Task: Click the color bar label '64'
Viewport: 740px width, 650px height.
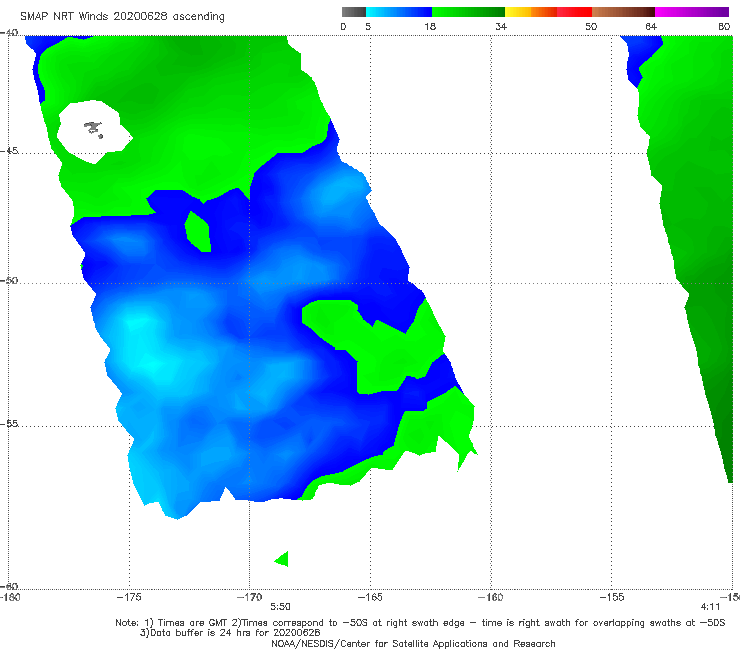Action: click(x=651, y=27)
